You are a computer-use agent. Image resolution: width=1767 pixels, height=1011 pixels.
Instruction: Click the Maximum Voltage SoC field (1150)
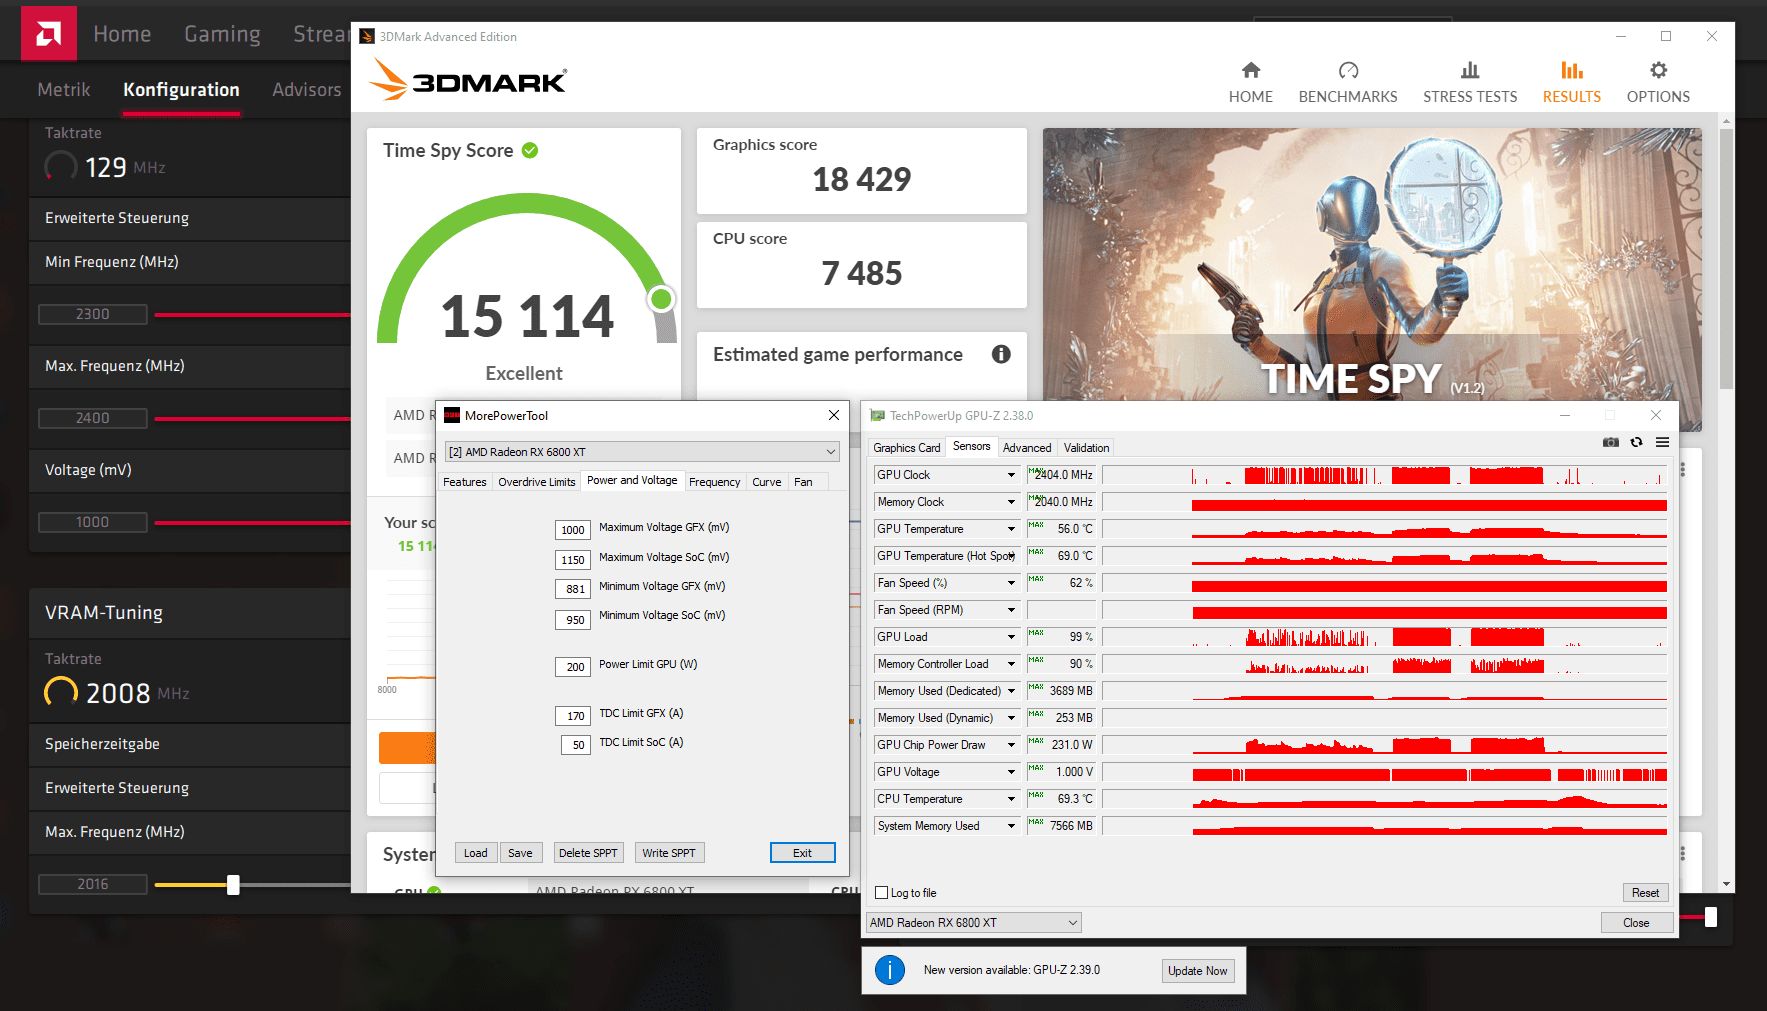click(573, 560)
